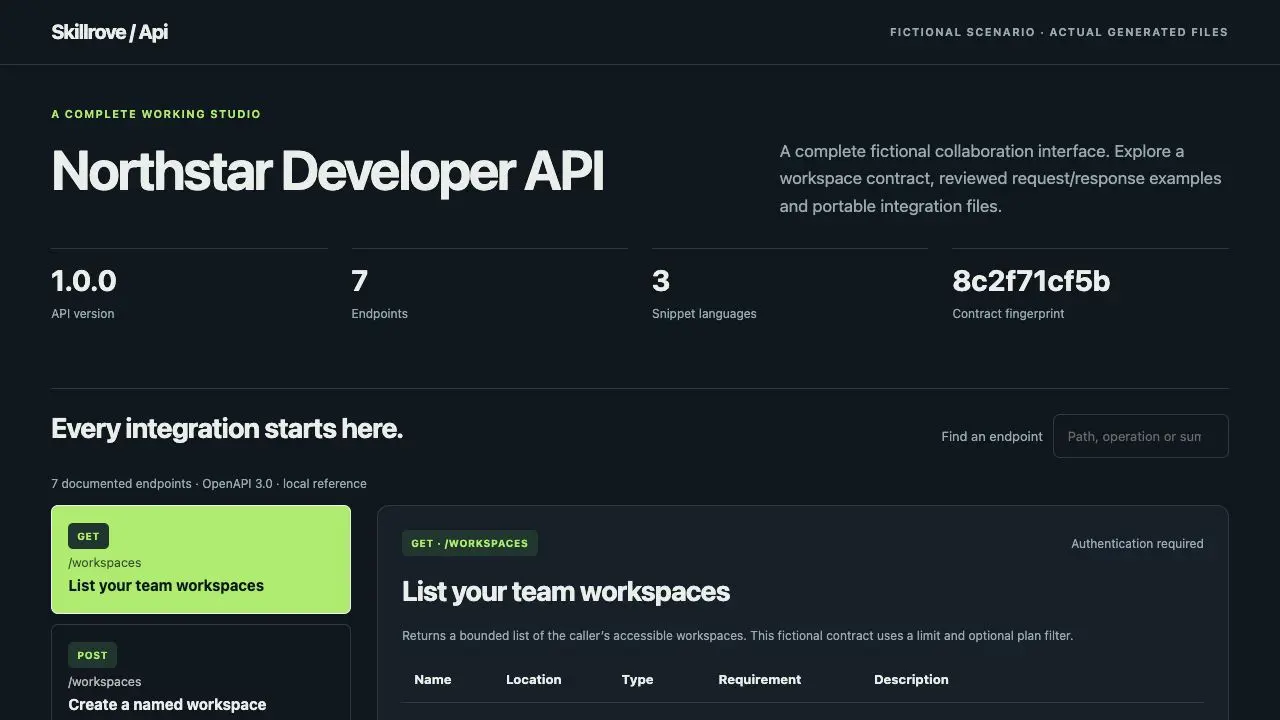The height and width of the screenshot is (720, 1280).
Task: Click the Northstar Developer API heading
Action: click(x=328, y=171)
